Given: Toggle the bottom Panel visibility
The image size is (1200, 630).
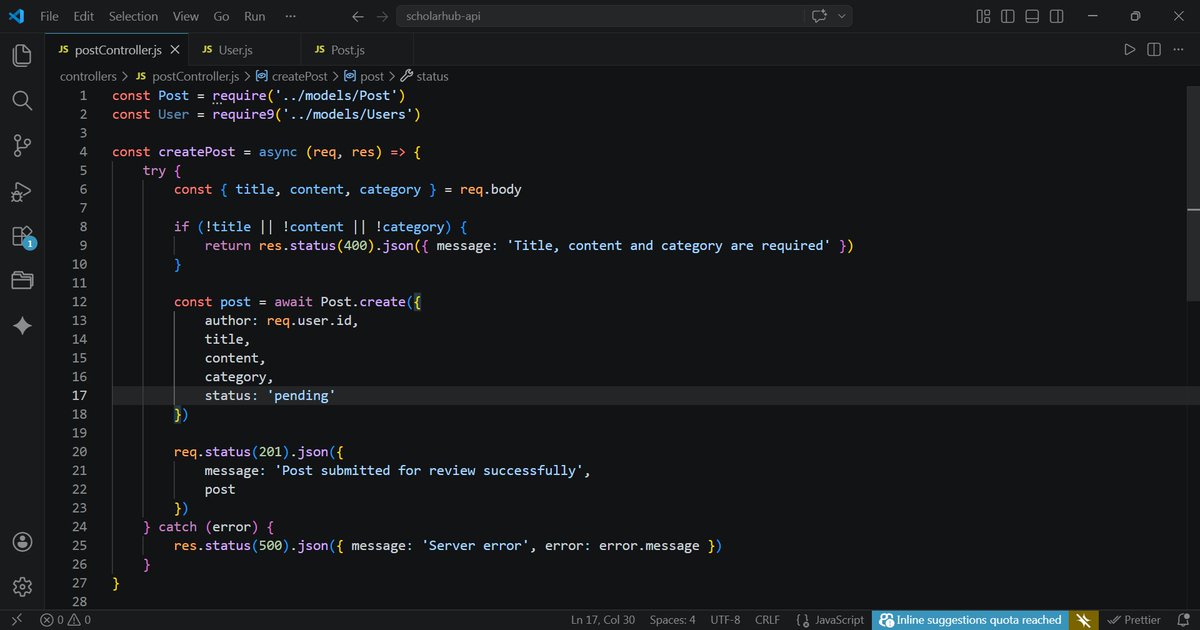Looking at the screenshot, I should point(1032,16).
